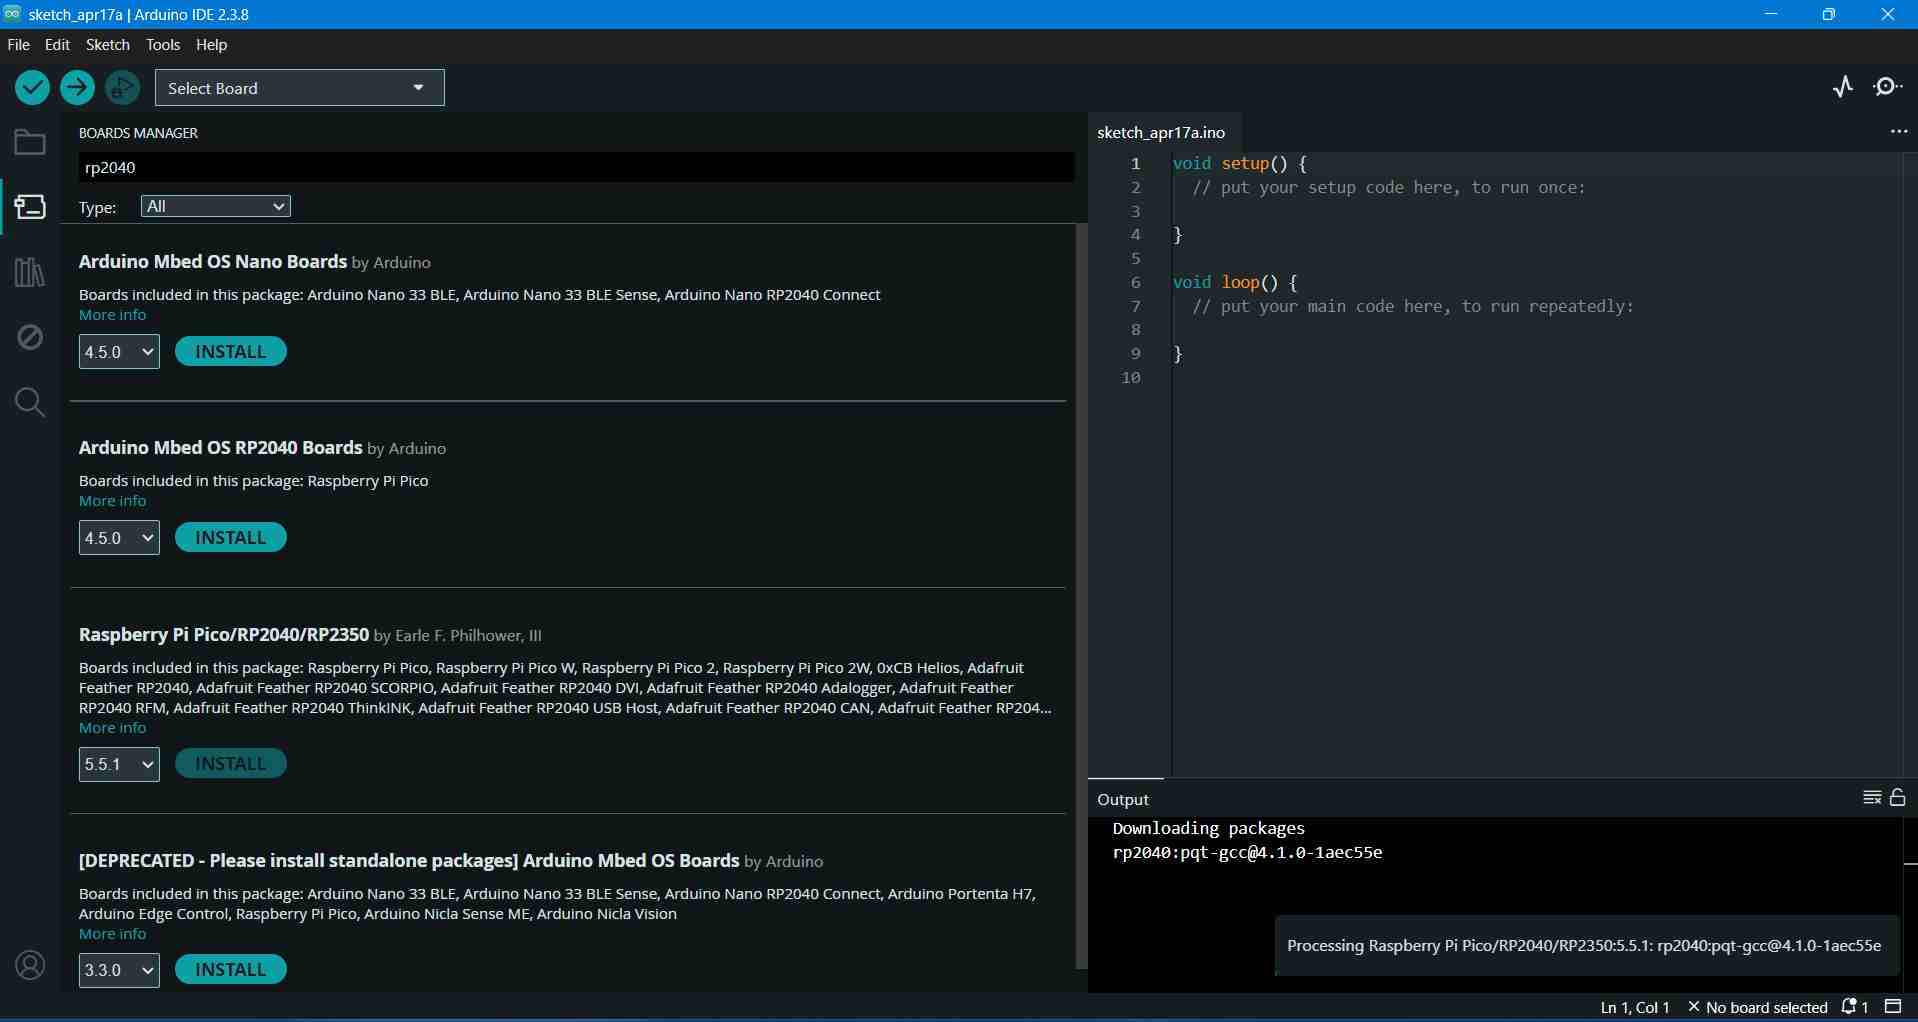Open version dropdown for Arduino Mbed OS RP2040 Boards
Image resolution: width=1918 pixels, height=1022 pixels.
click(119, 538)
